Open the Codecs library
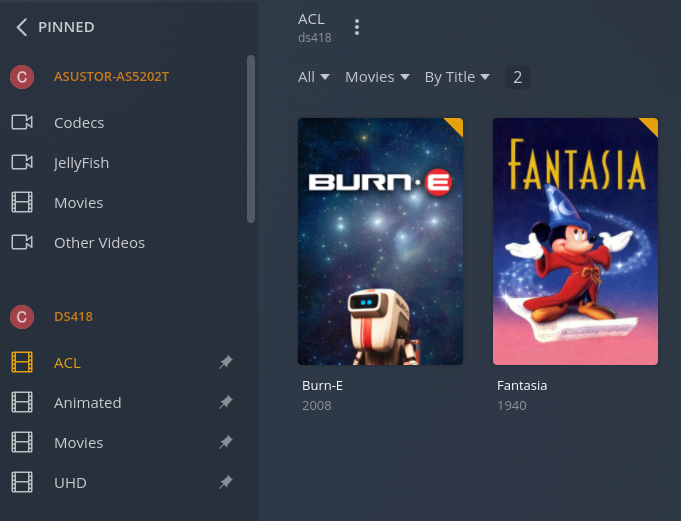 [x=79, y=123]
